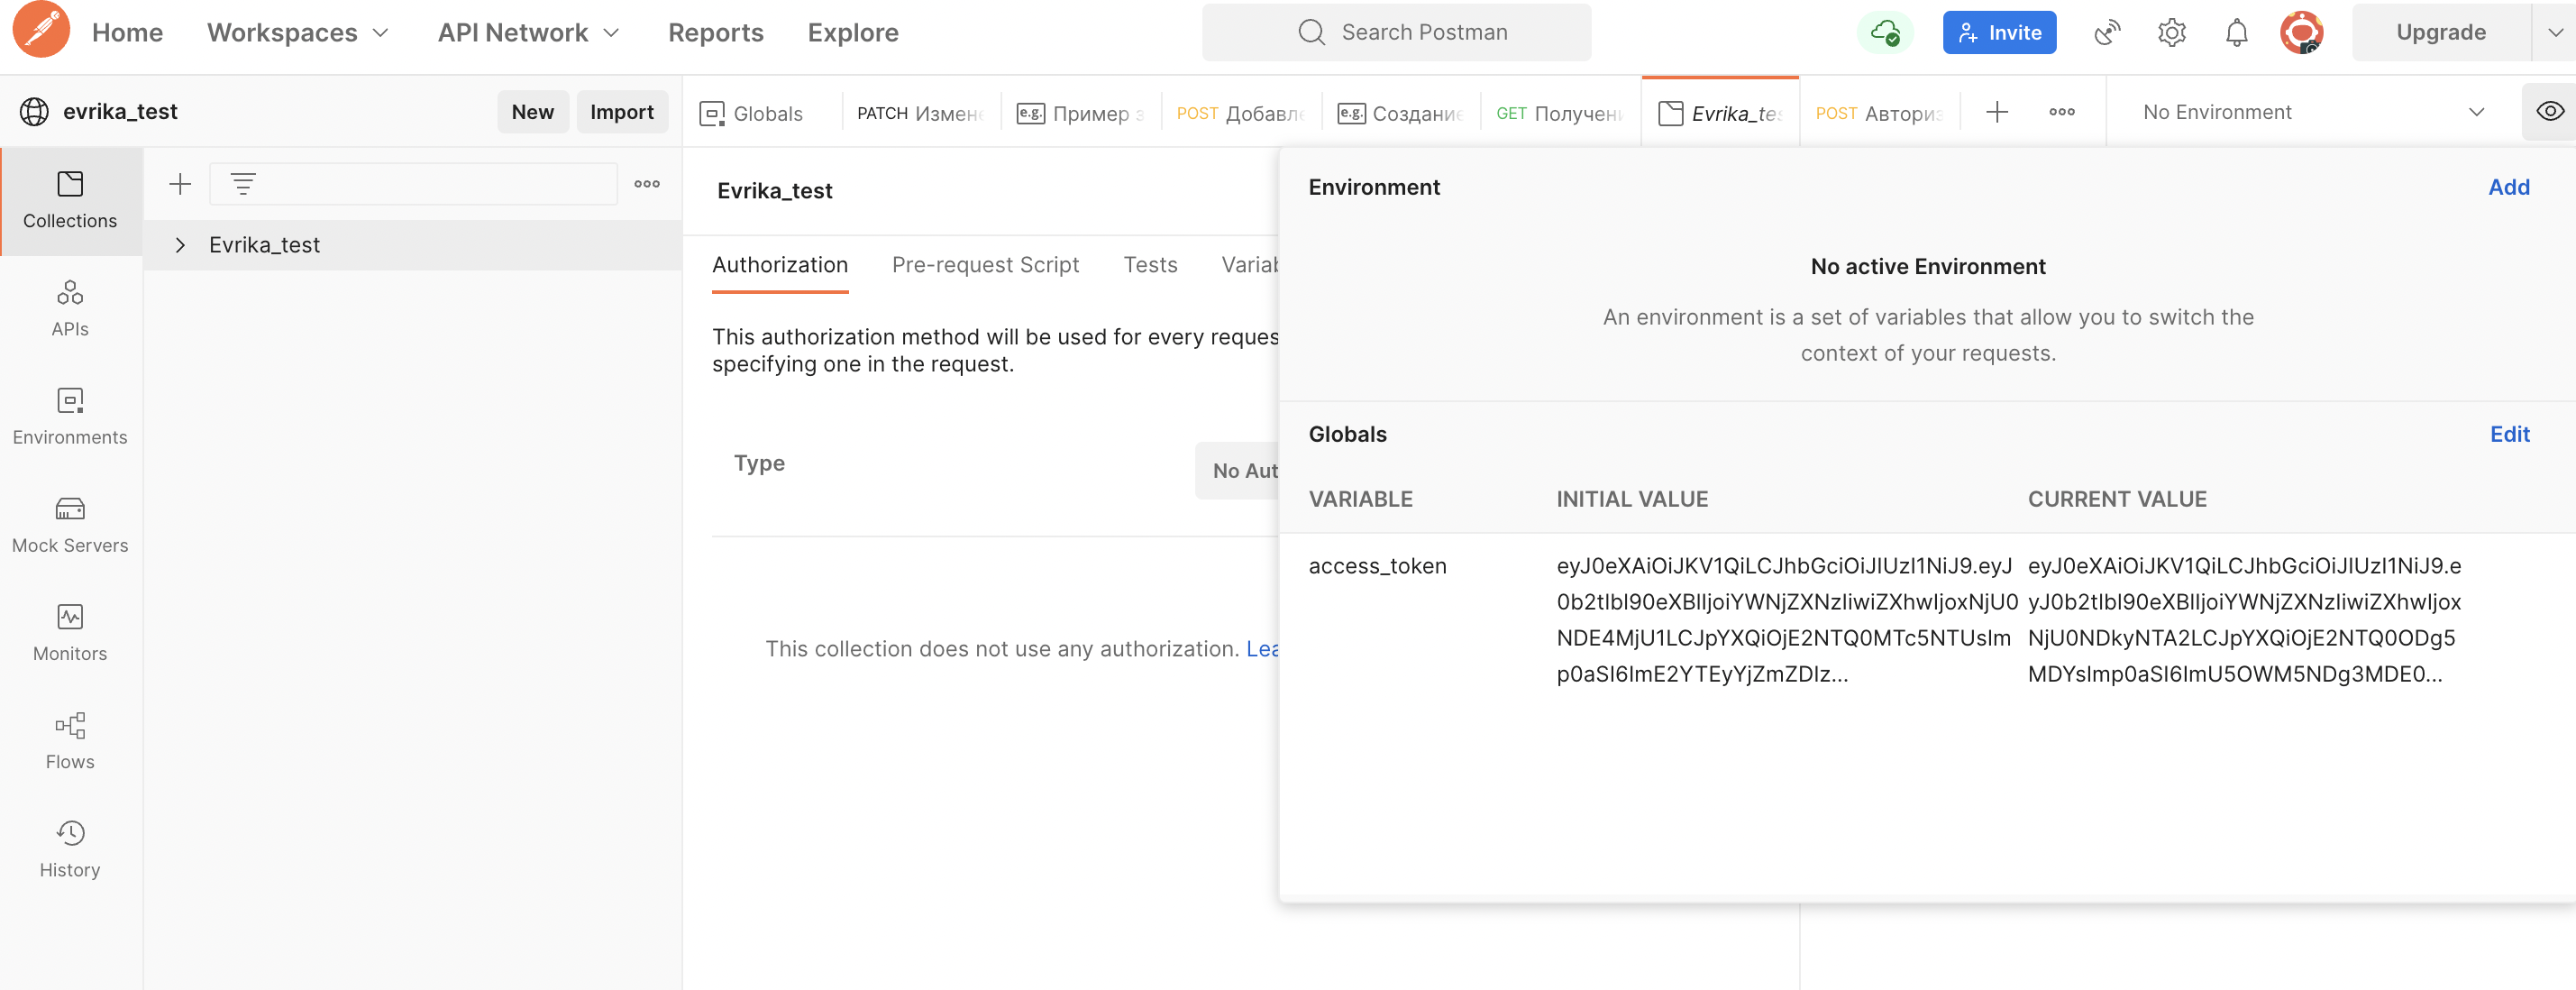Expand the Evrika_test collection tree
The image size is (2576, 990).
(180, 245)
